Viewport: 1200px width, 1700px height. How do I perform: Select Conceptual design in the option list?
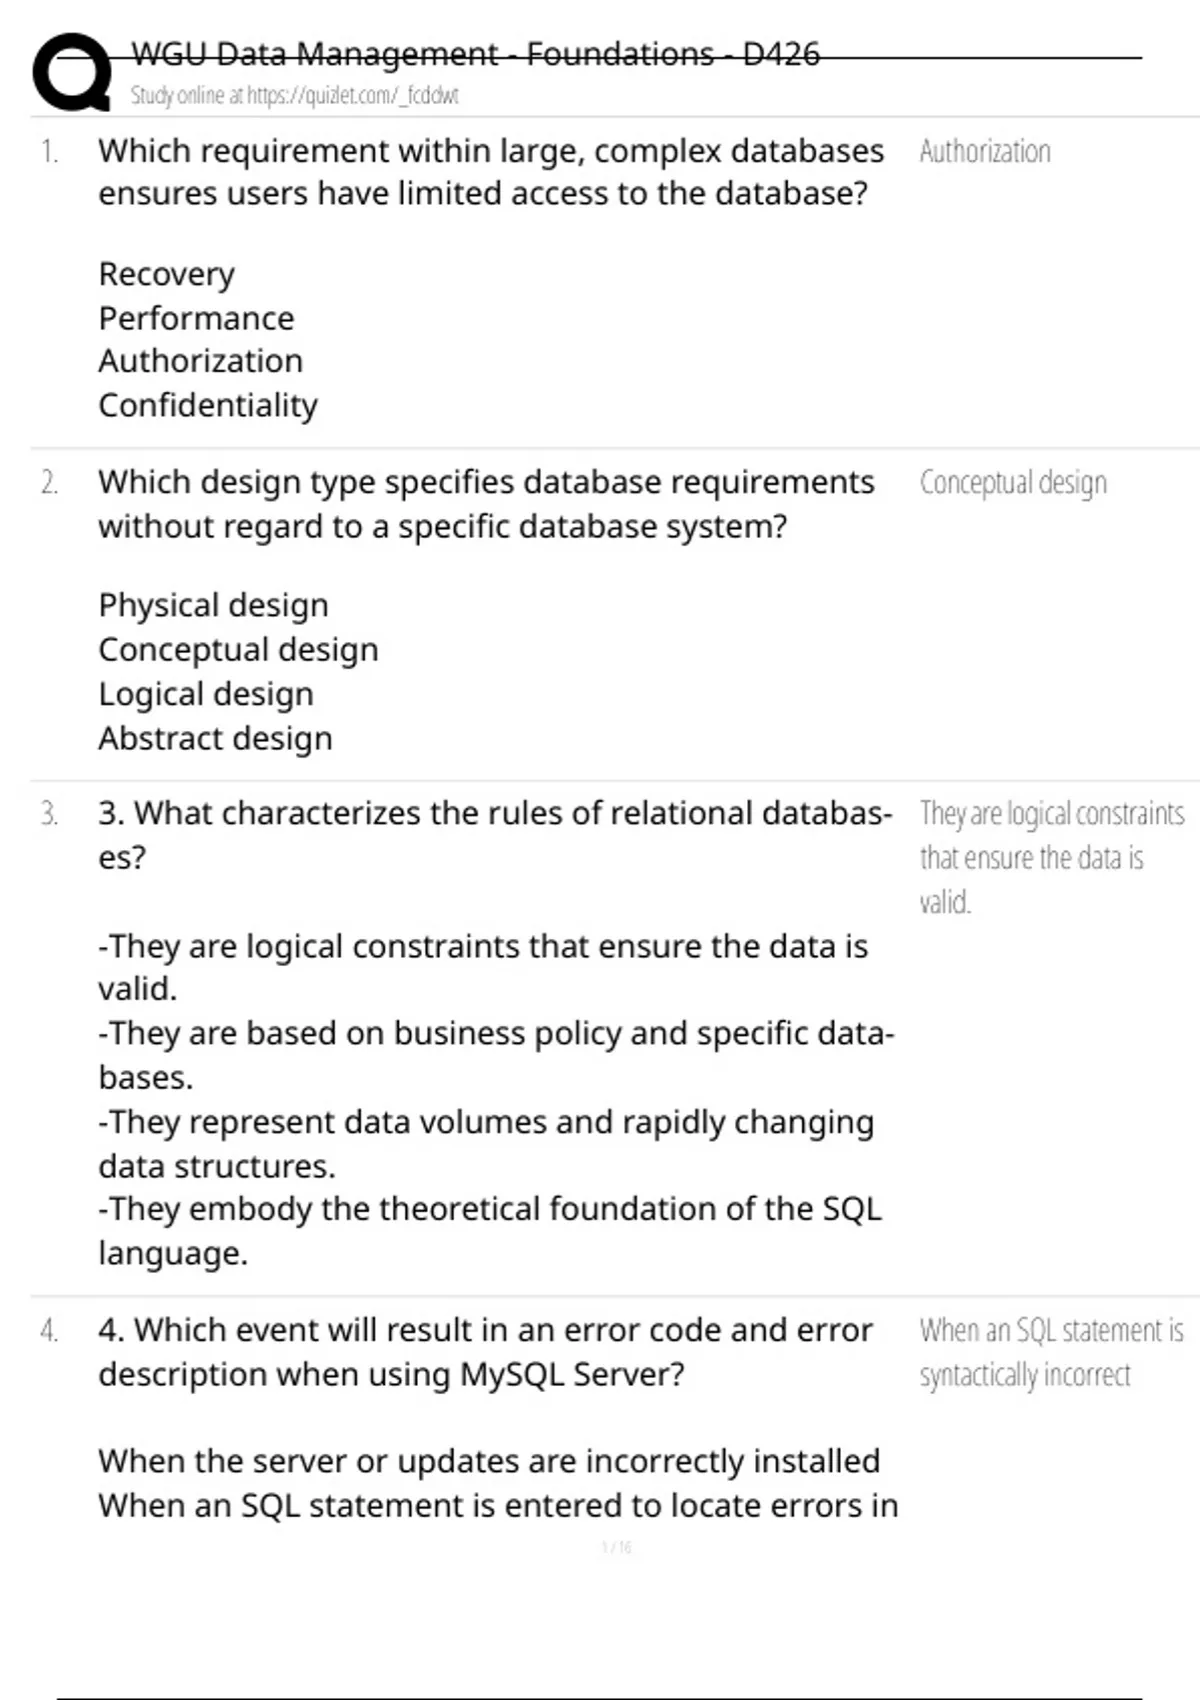pos(238,650)
